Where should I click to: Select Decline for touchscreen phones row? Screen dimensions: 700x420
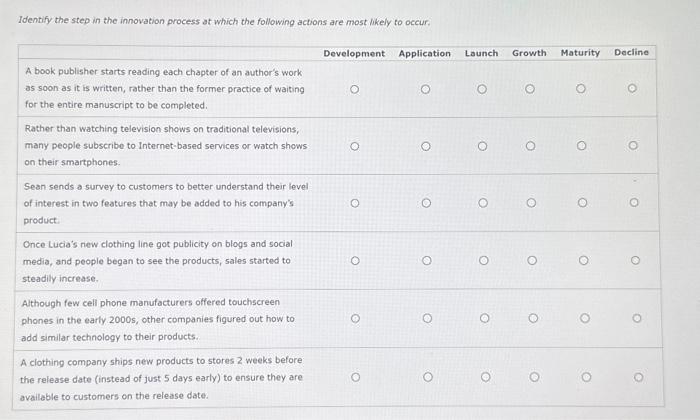637,318
